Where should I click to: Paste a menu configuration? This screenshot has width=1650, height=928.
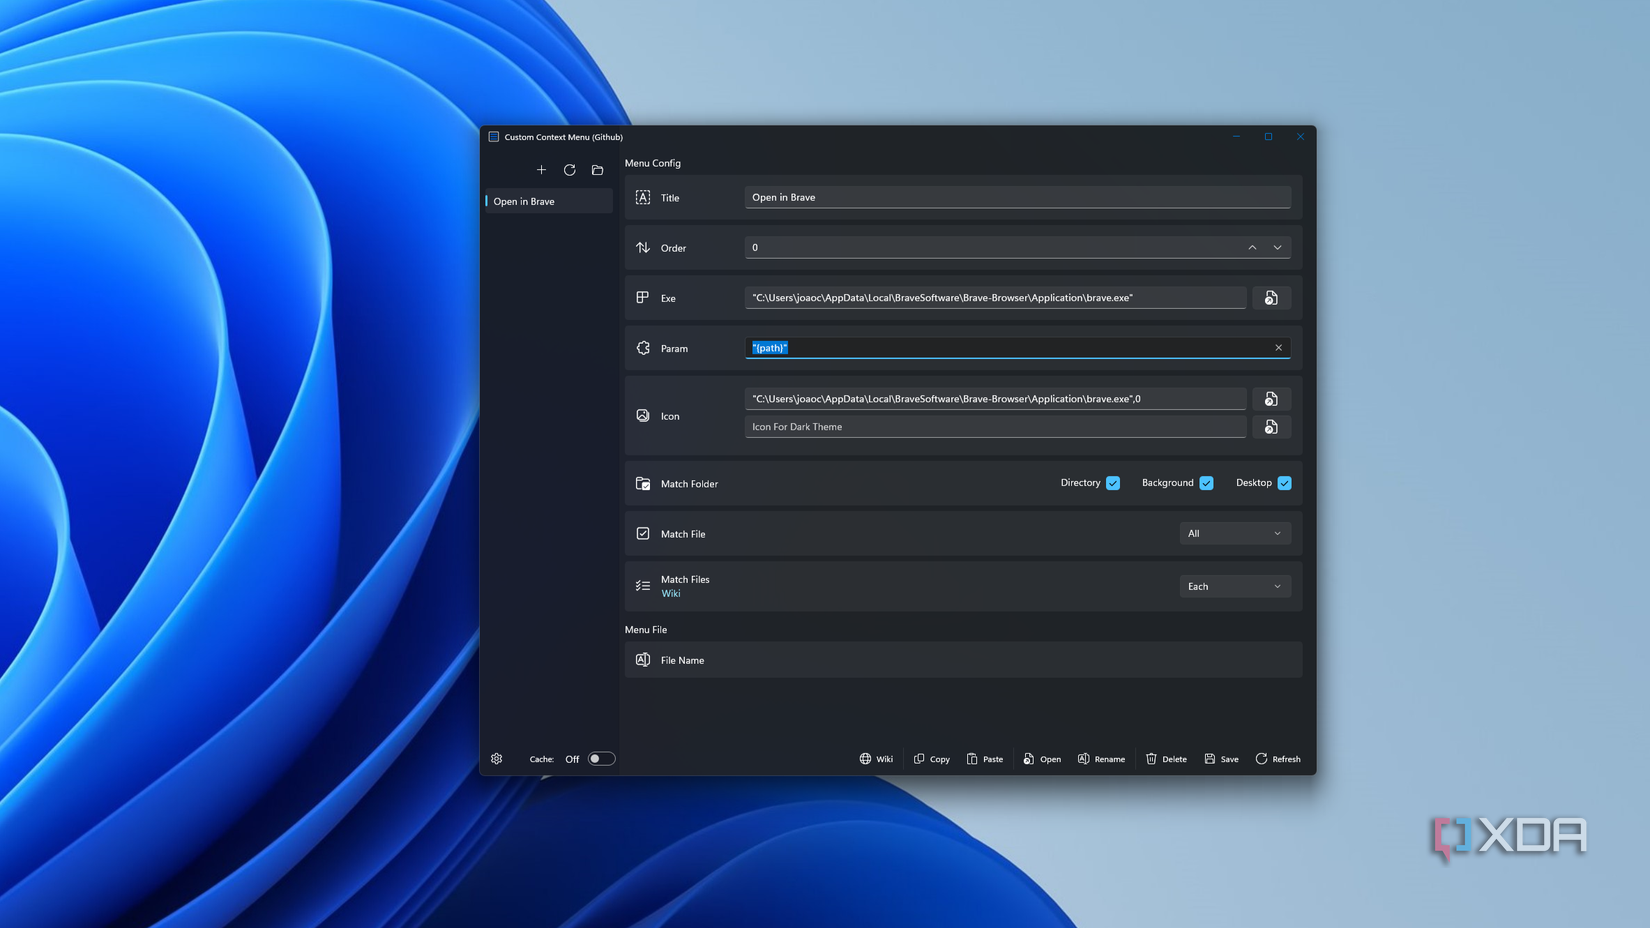[985, 759]
